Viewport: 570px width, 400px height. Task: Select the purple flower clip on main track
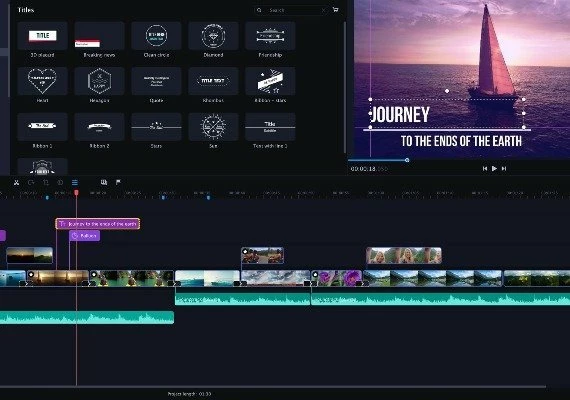click(337, 278)
